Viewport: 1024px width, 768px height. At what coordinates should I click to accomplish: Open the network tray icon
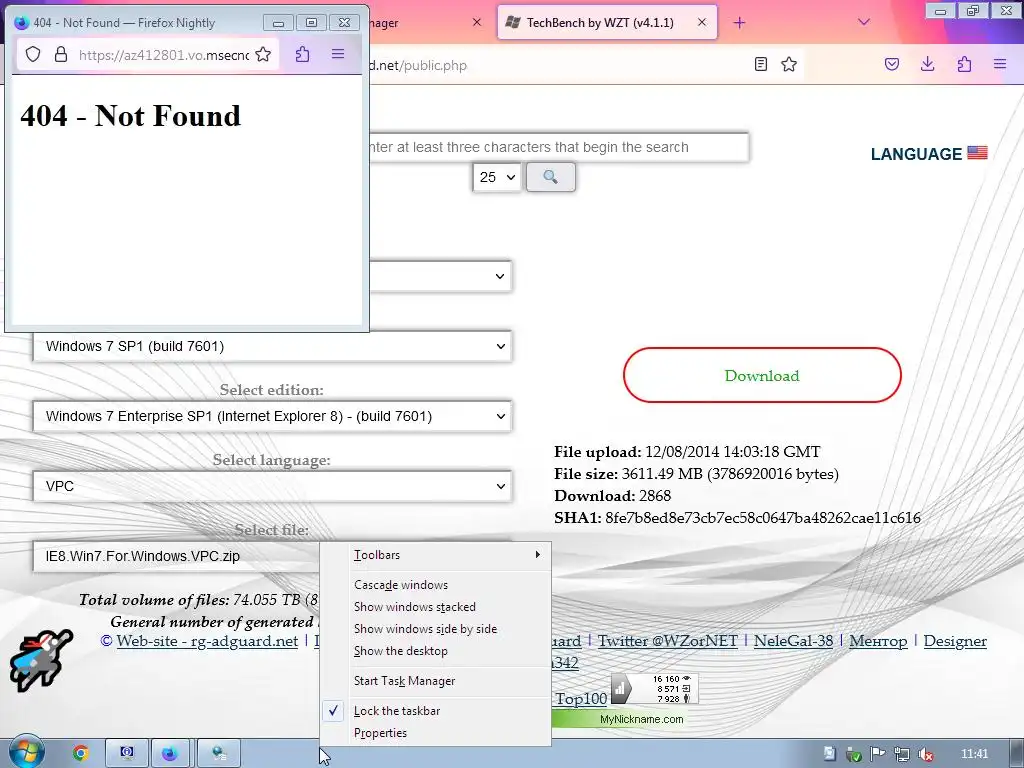(x=902, y=754)
